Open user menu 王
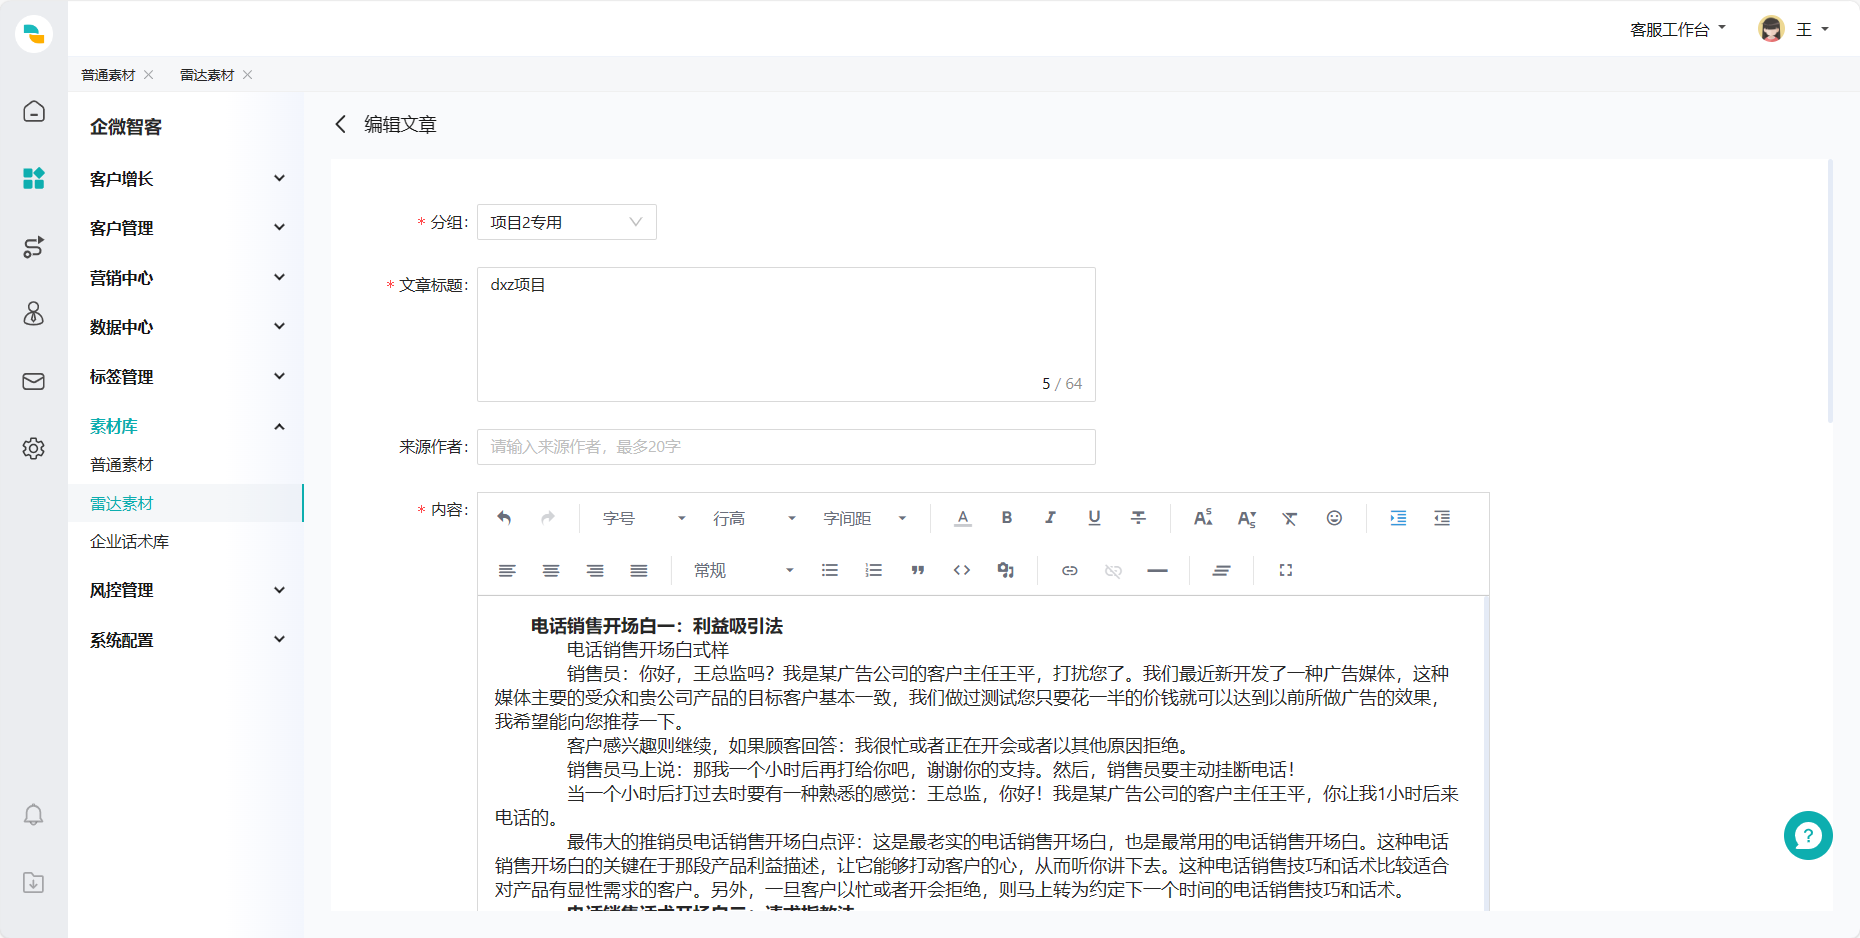 pos(1794,29)
